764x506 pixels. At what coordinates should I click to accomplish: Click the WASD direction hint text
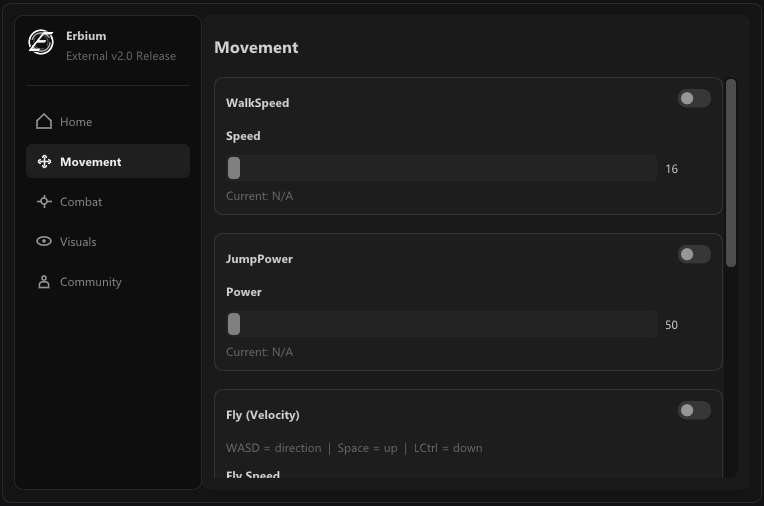354,448
